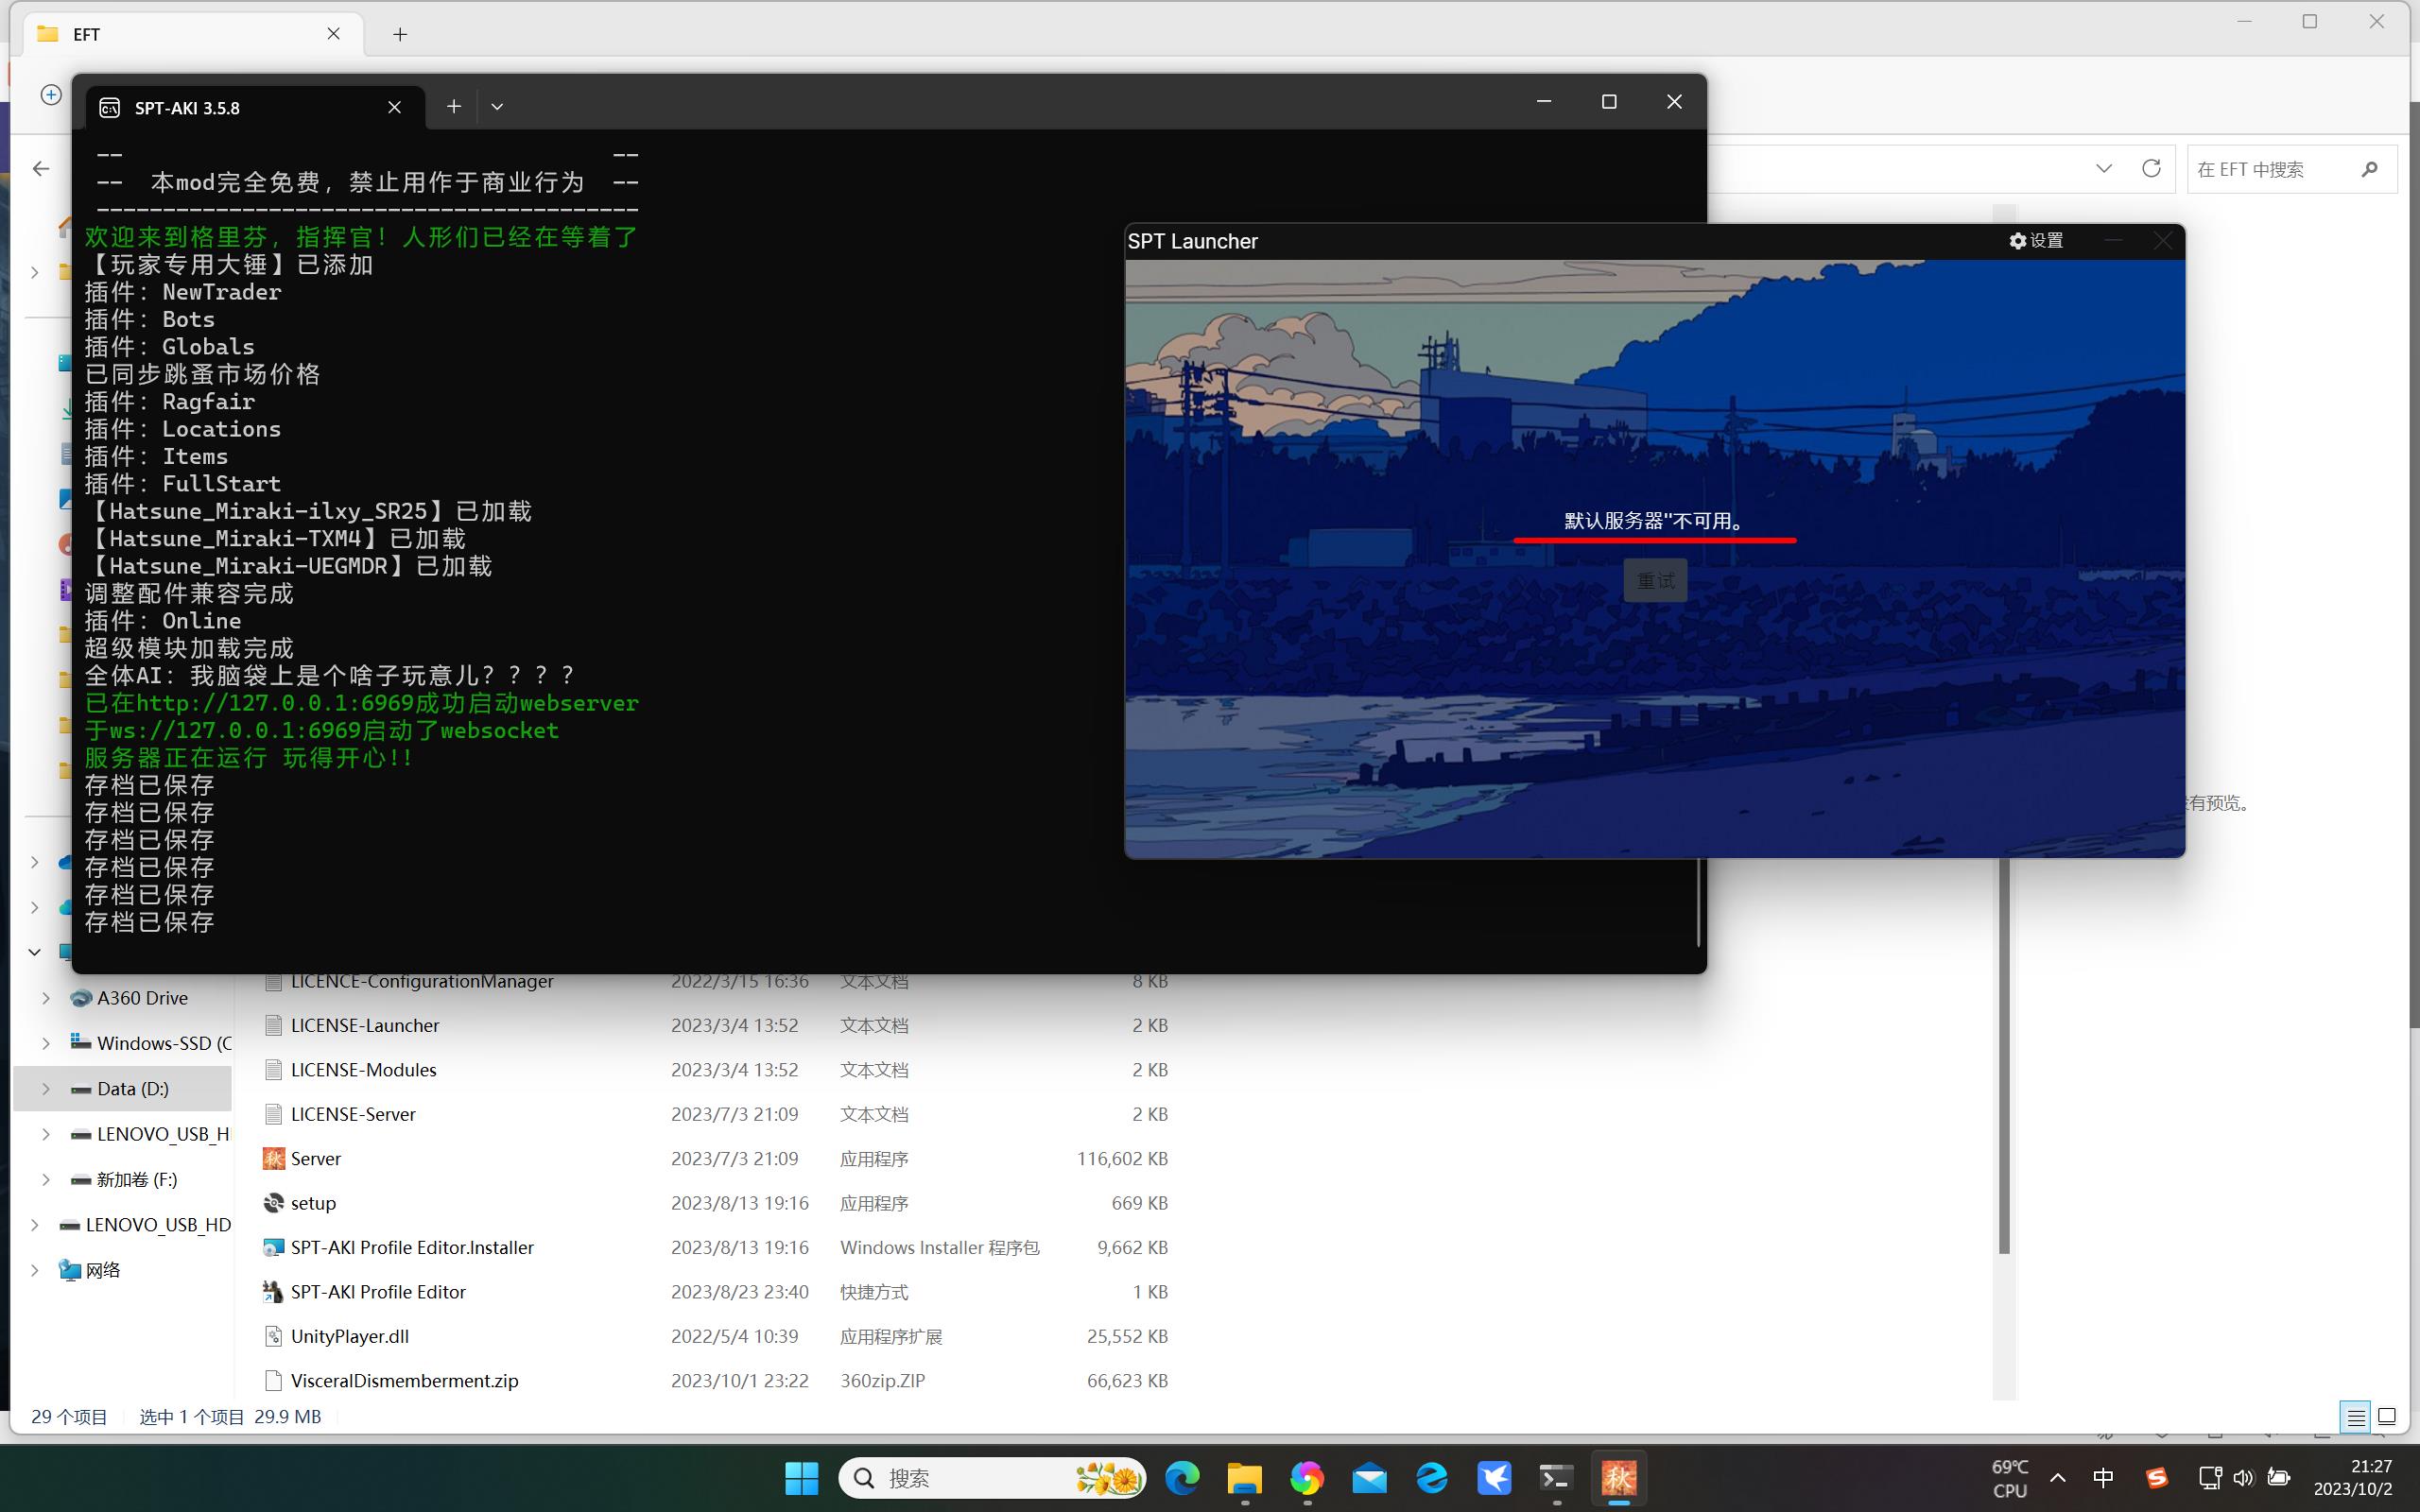Close the SPT-AKI 3.5.8 terminal tab
The image size is (2420, 1512).
(395, 107)
